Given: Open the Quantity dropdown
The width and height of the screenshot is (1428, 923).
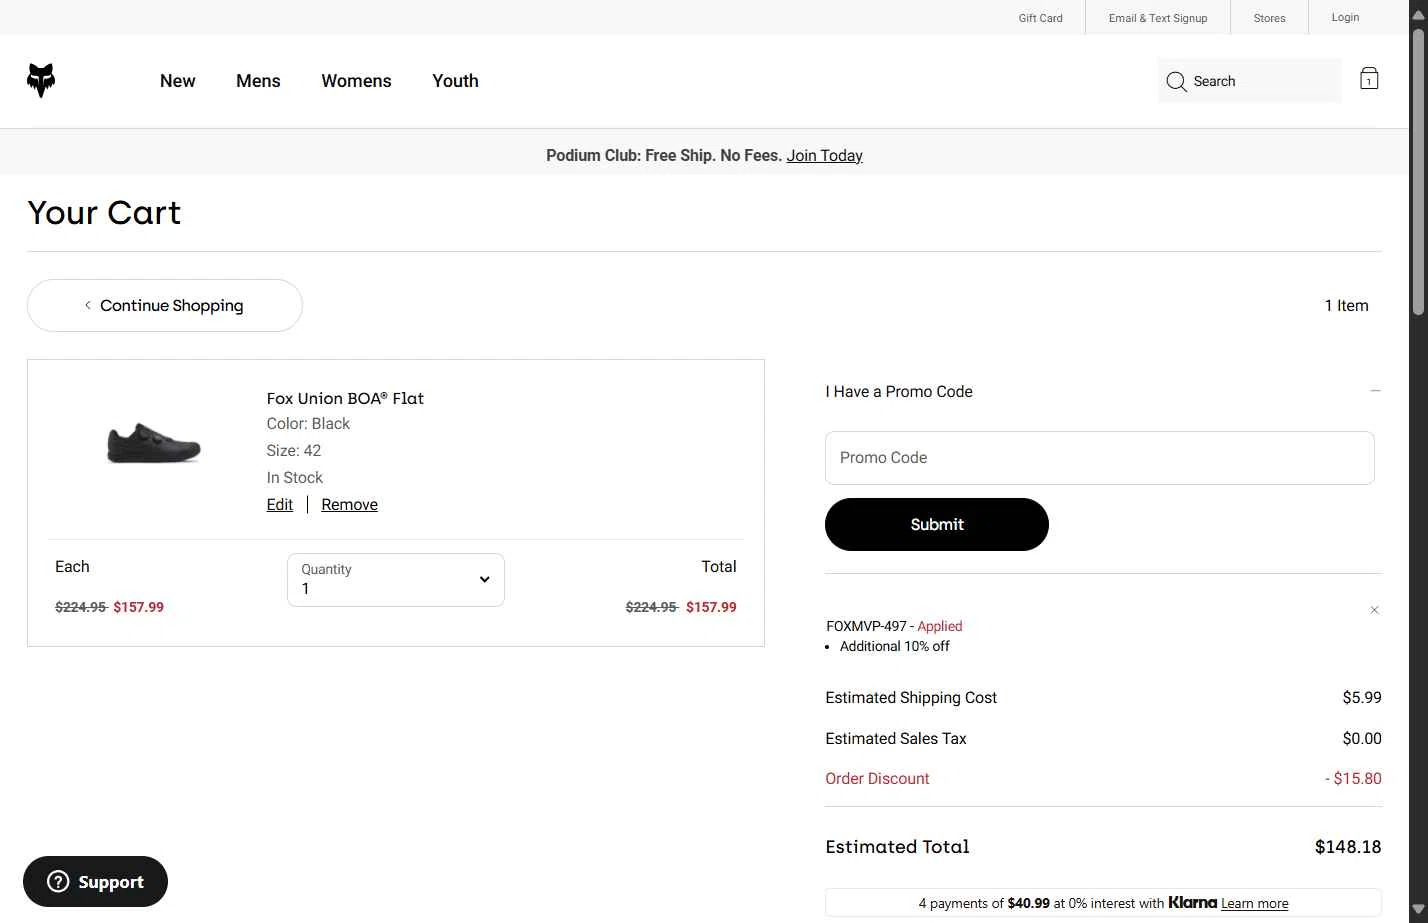Looking at the screenshot, I should coord(396,580).
